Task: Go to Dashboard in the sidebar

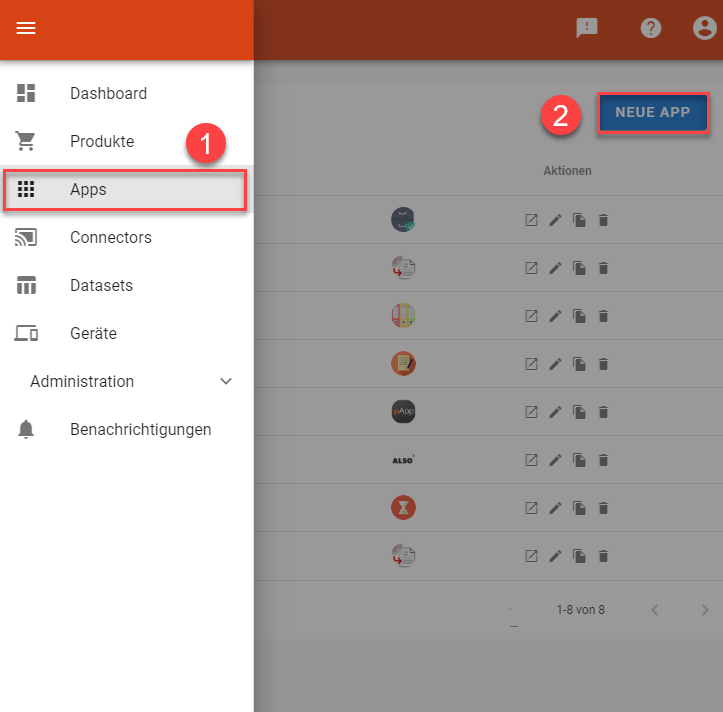Action: pos(127,93)
